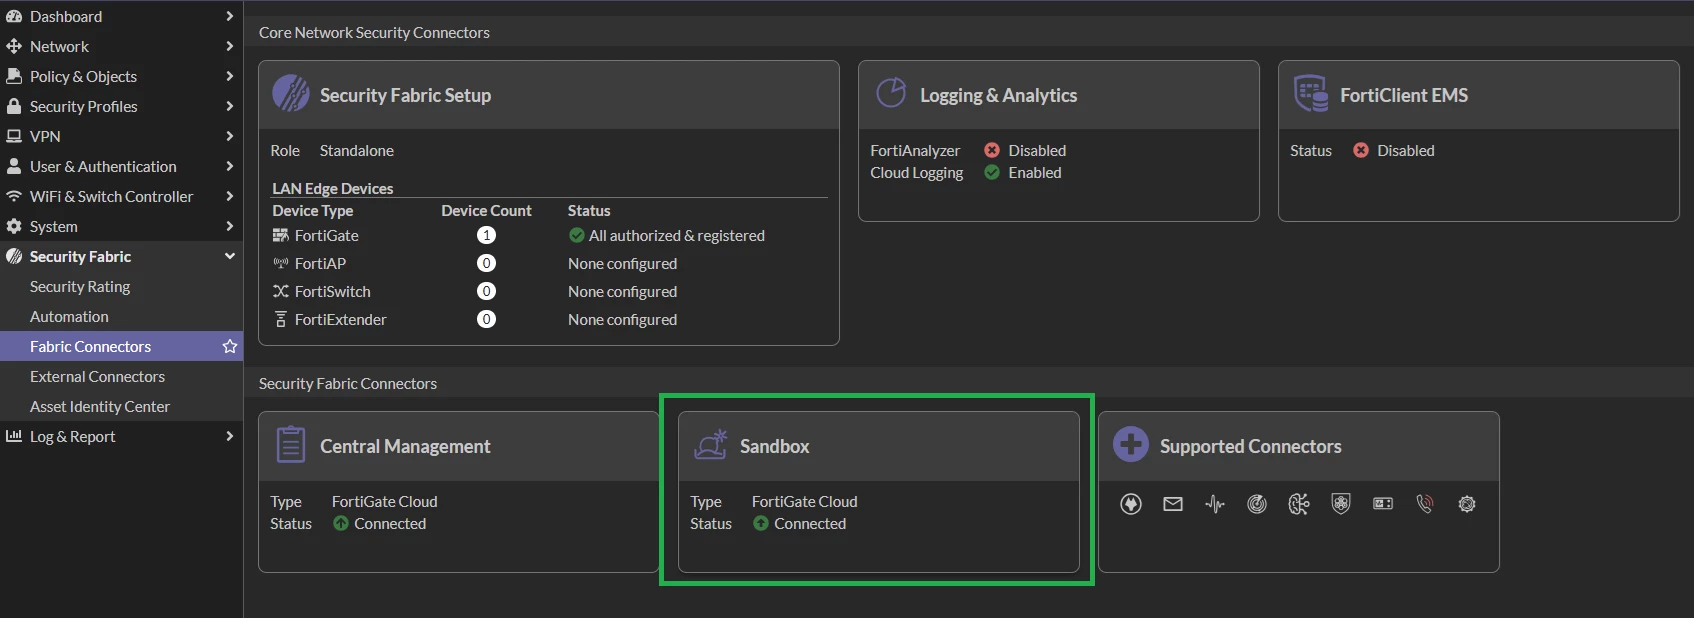Click the Log & Report chart icon
Image resolution: width=1694 pixels, height=618 pixels.
[14, 436]
